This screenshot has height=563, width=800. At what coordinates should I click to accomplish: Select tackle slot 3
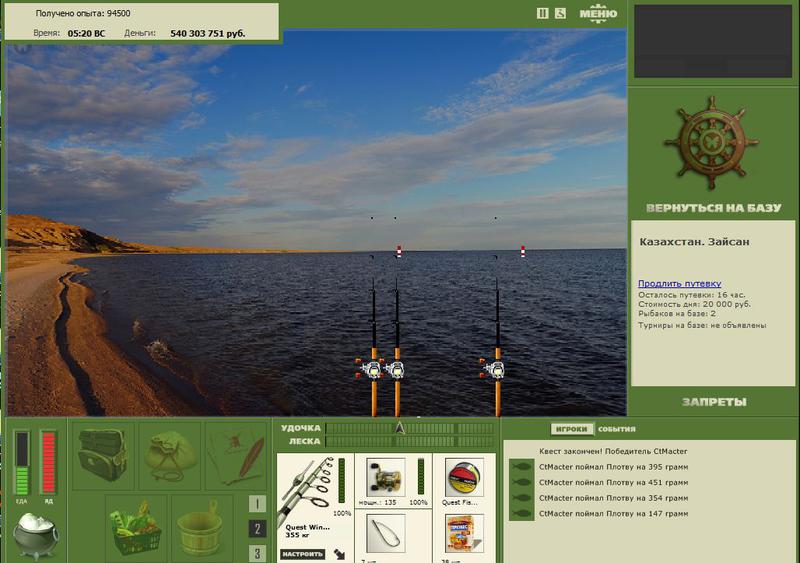[x=257, y=553]
